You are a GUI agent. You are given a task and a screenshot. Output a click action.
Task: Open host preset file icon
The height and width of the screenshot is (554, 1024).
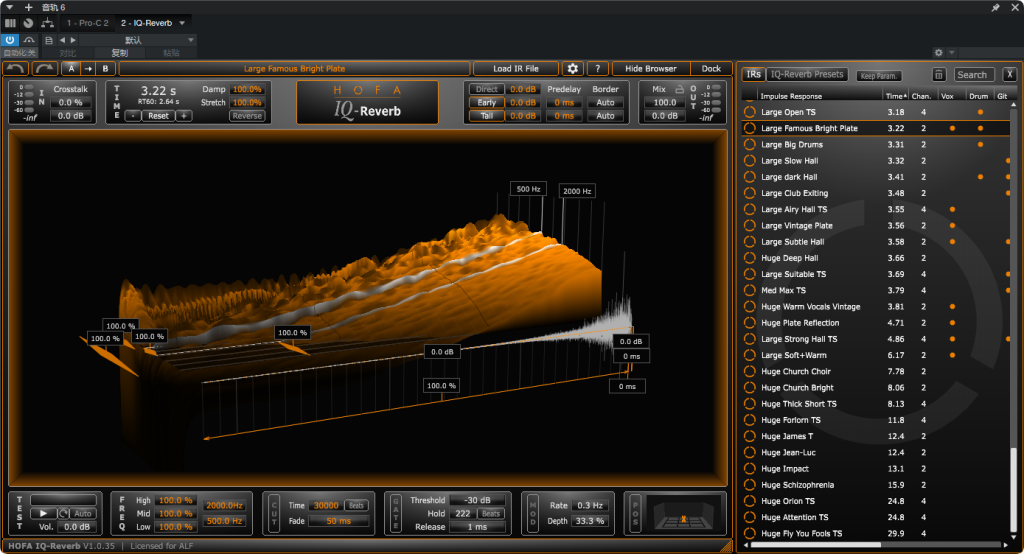tap(49, 41)
